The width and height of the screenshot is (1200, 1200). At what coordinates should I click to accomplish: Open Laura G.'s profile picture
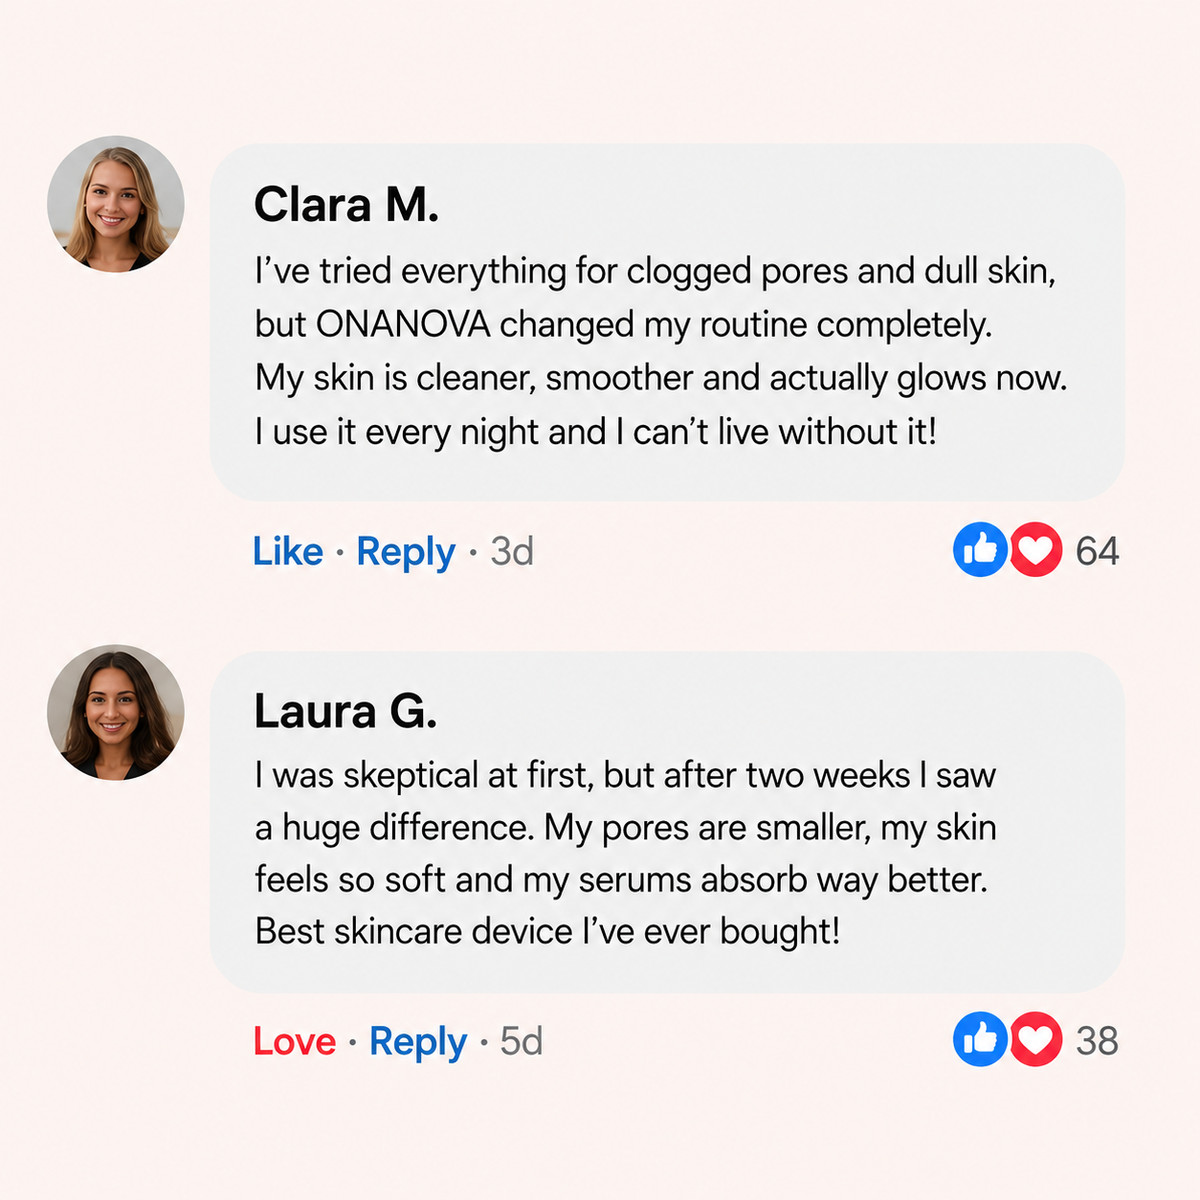pos(116,712)
